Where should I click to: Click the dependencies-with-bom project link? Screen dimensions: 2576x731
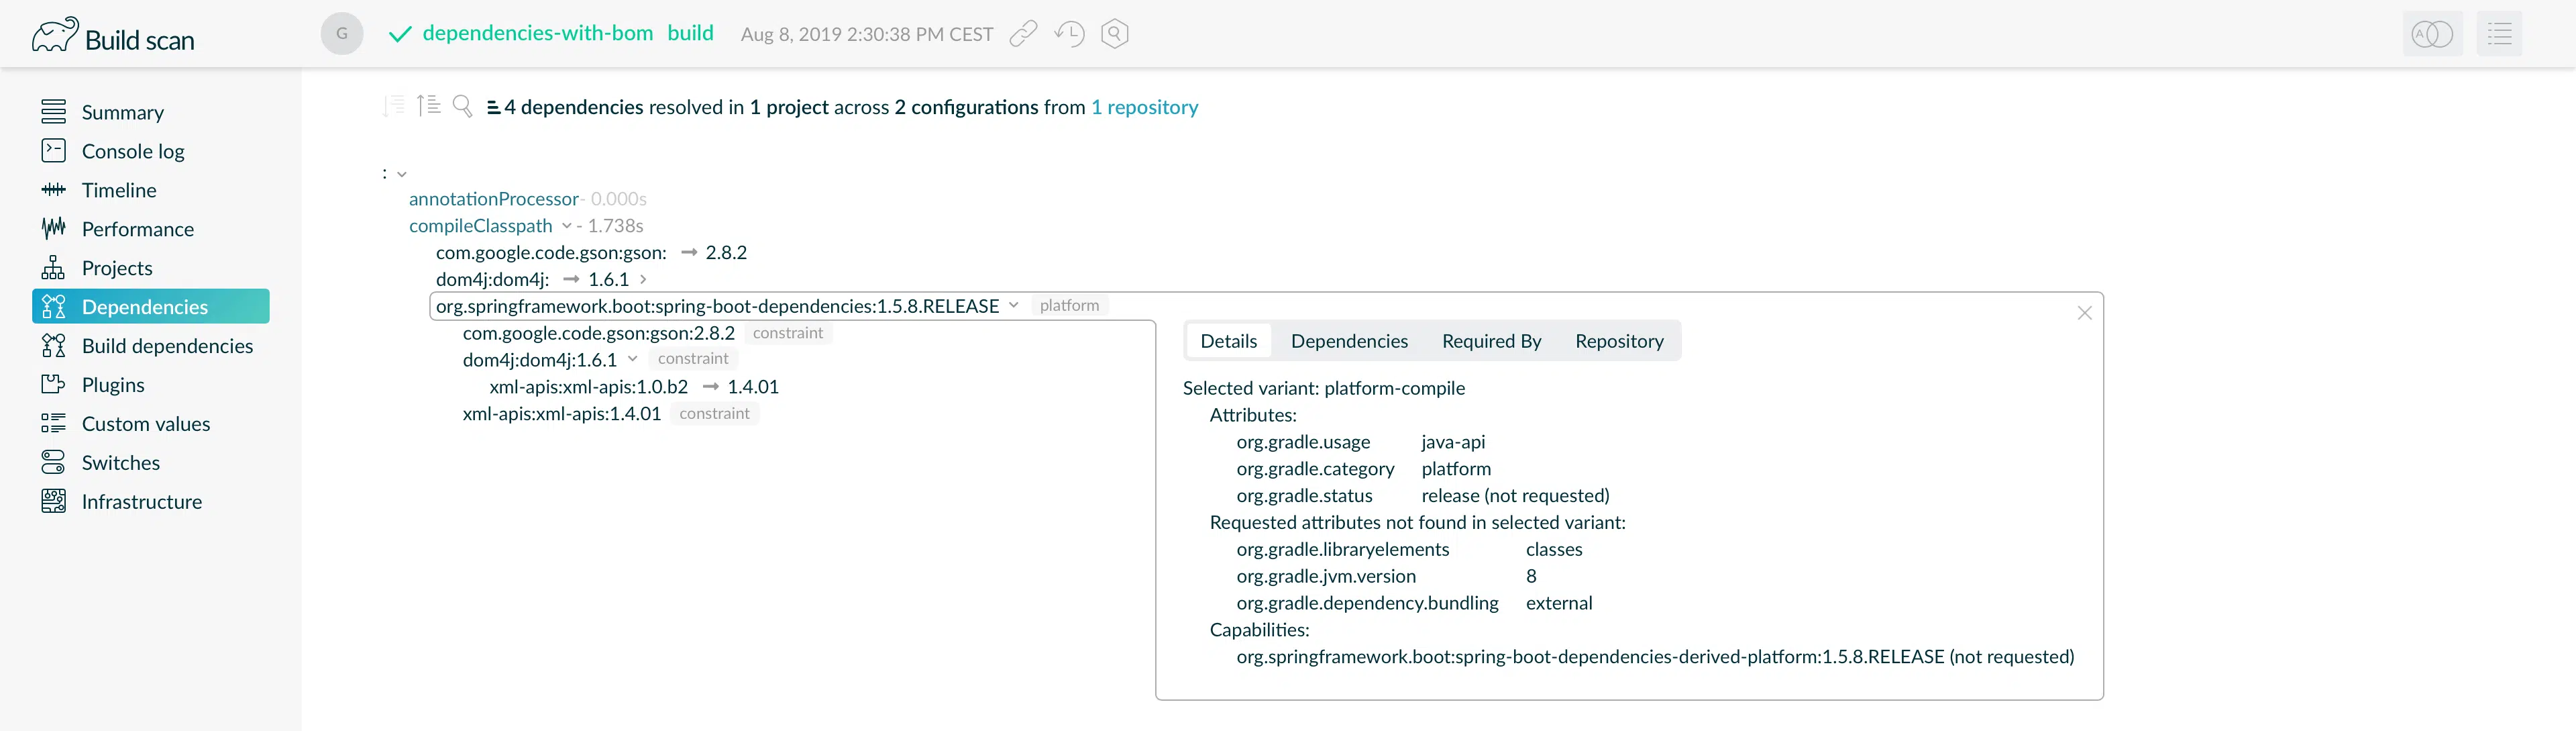tap(538, 33)
